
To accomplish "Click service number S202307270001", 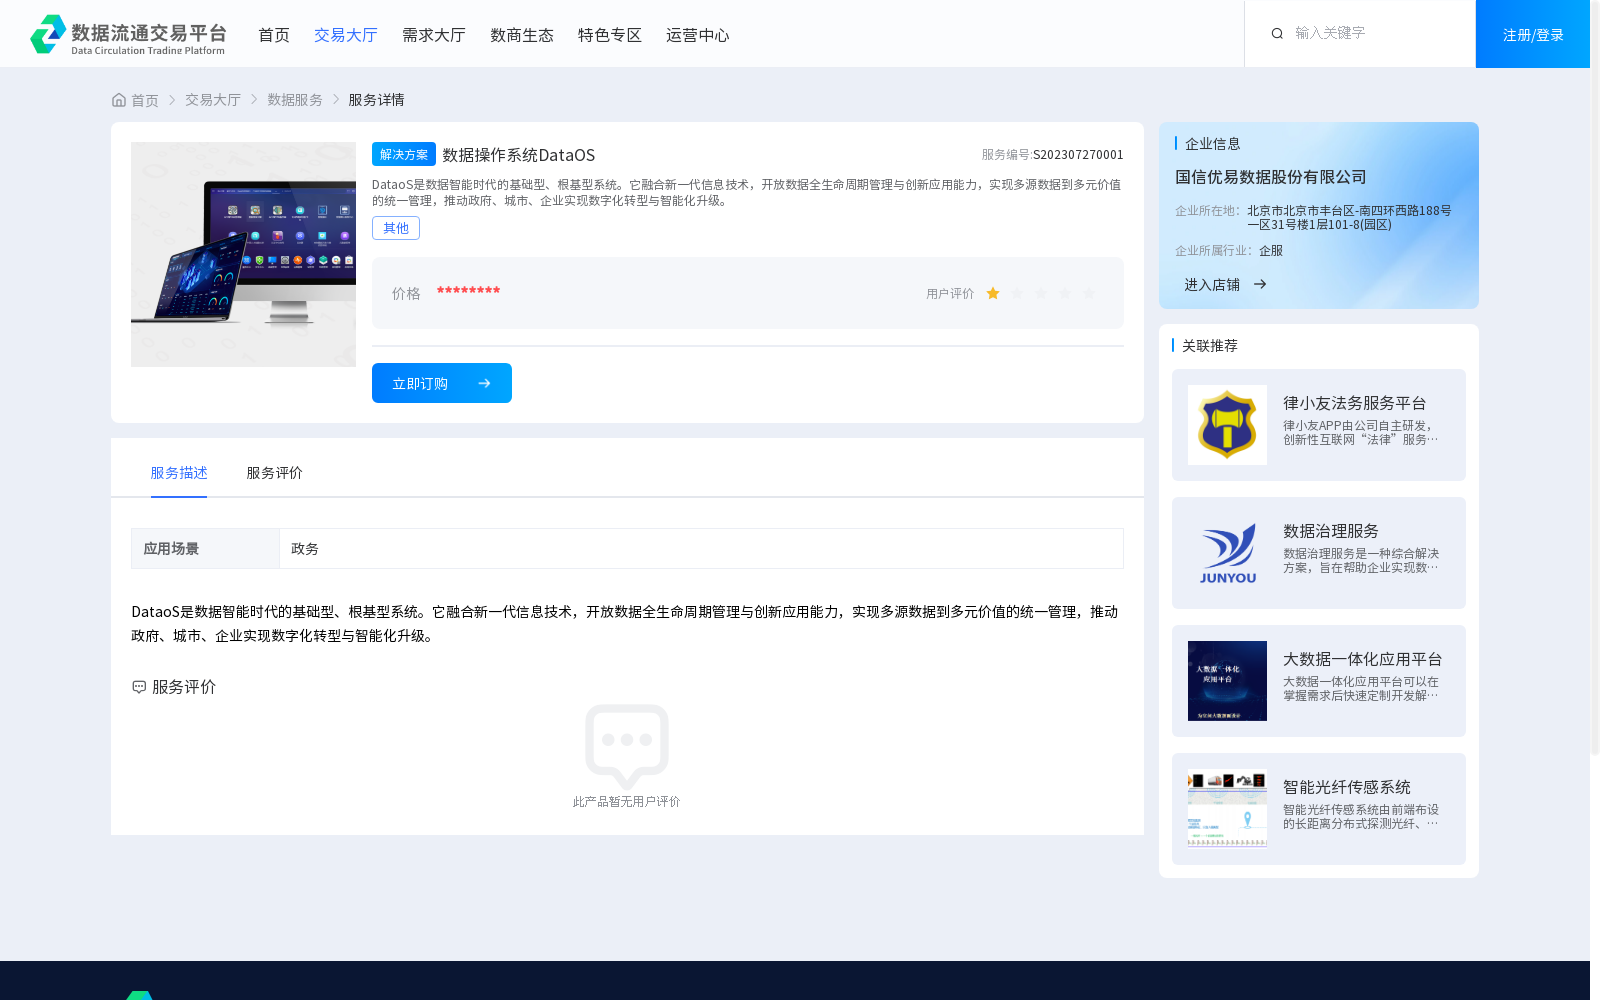I will [1078, 155].
